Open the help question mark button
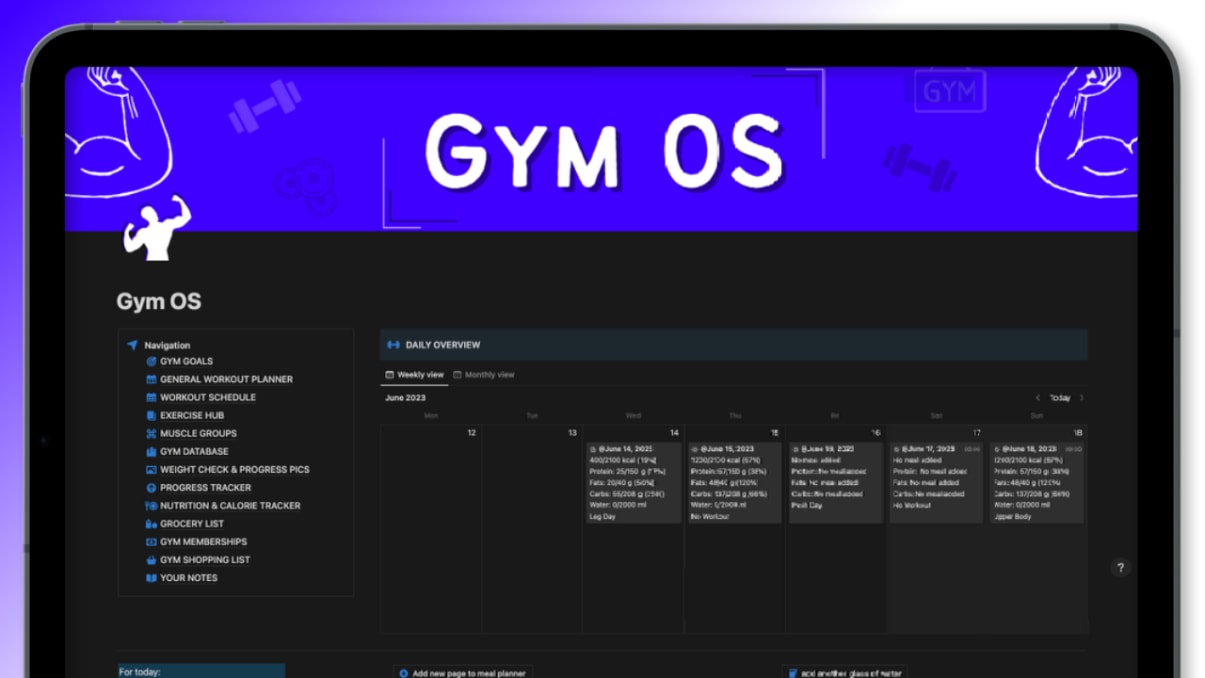 [1121, 567]
